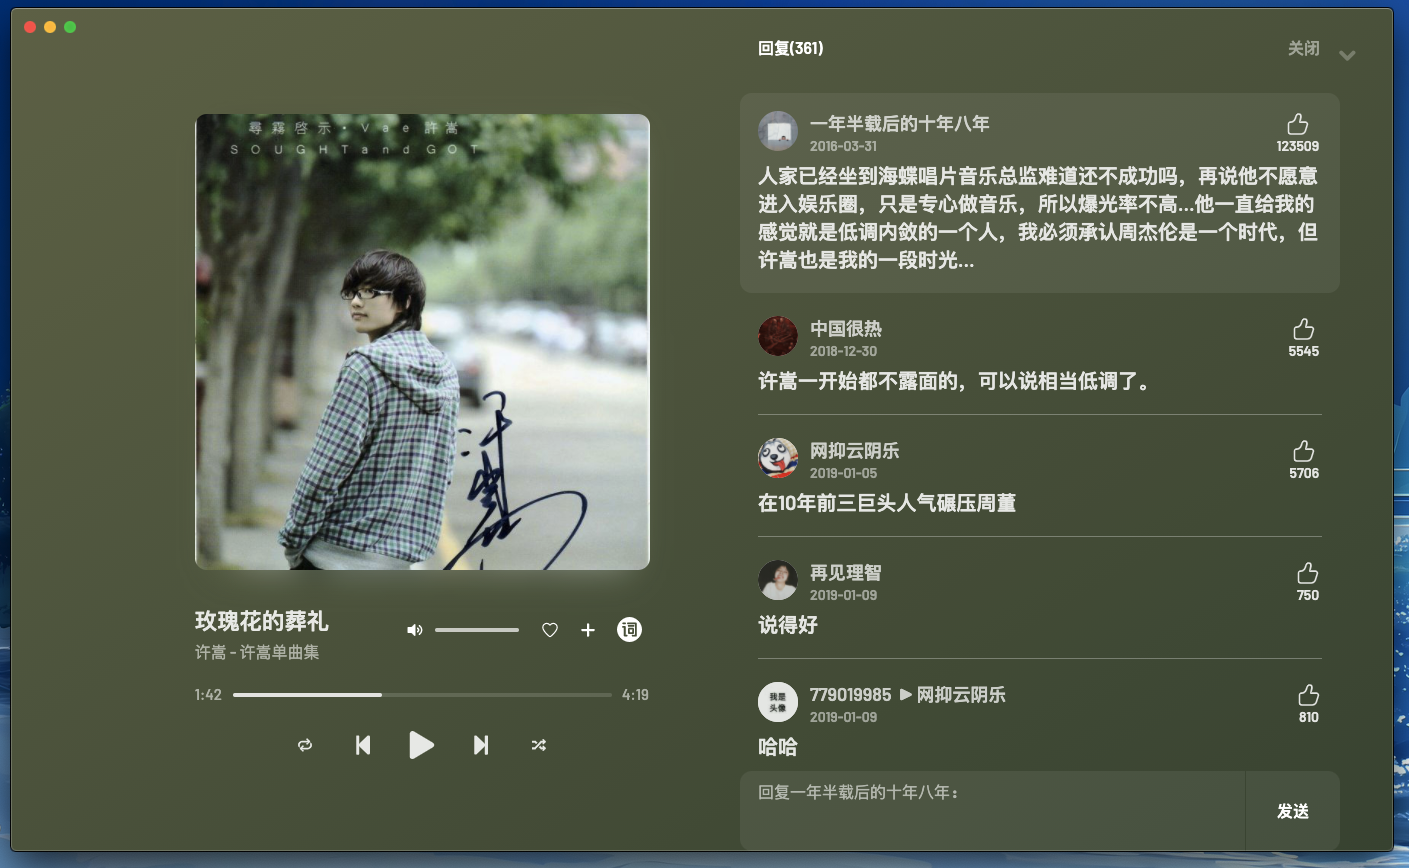Viewport: 1409px width, 868px height.
Task: Focus the reply input field
Action: tap(993, 810)
